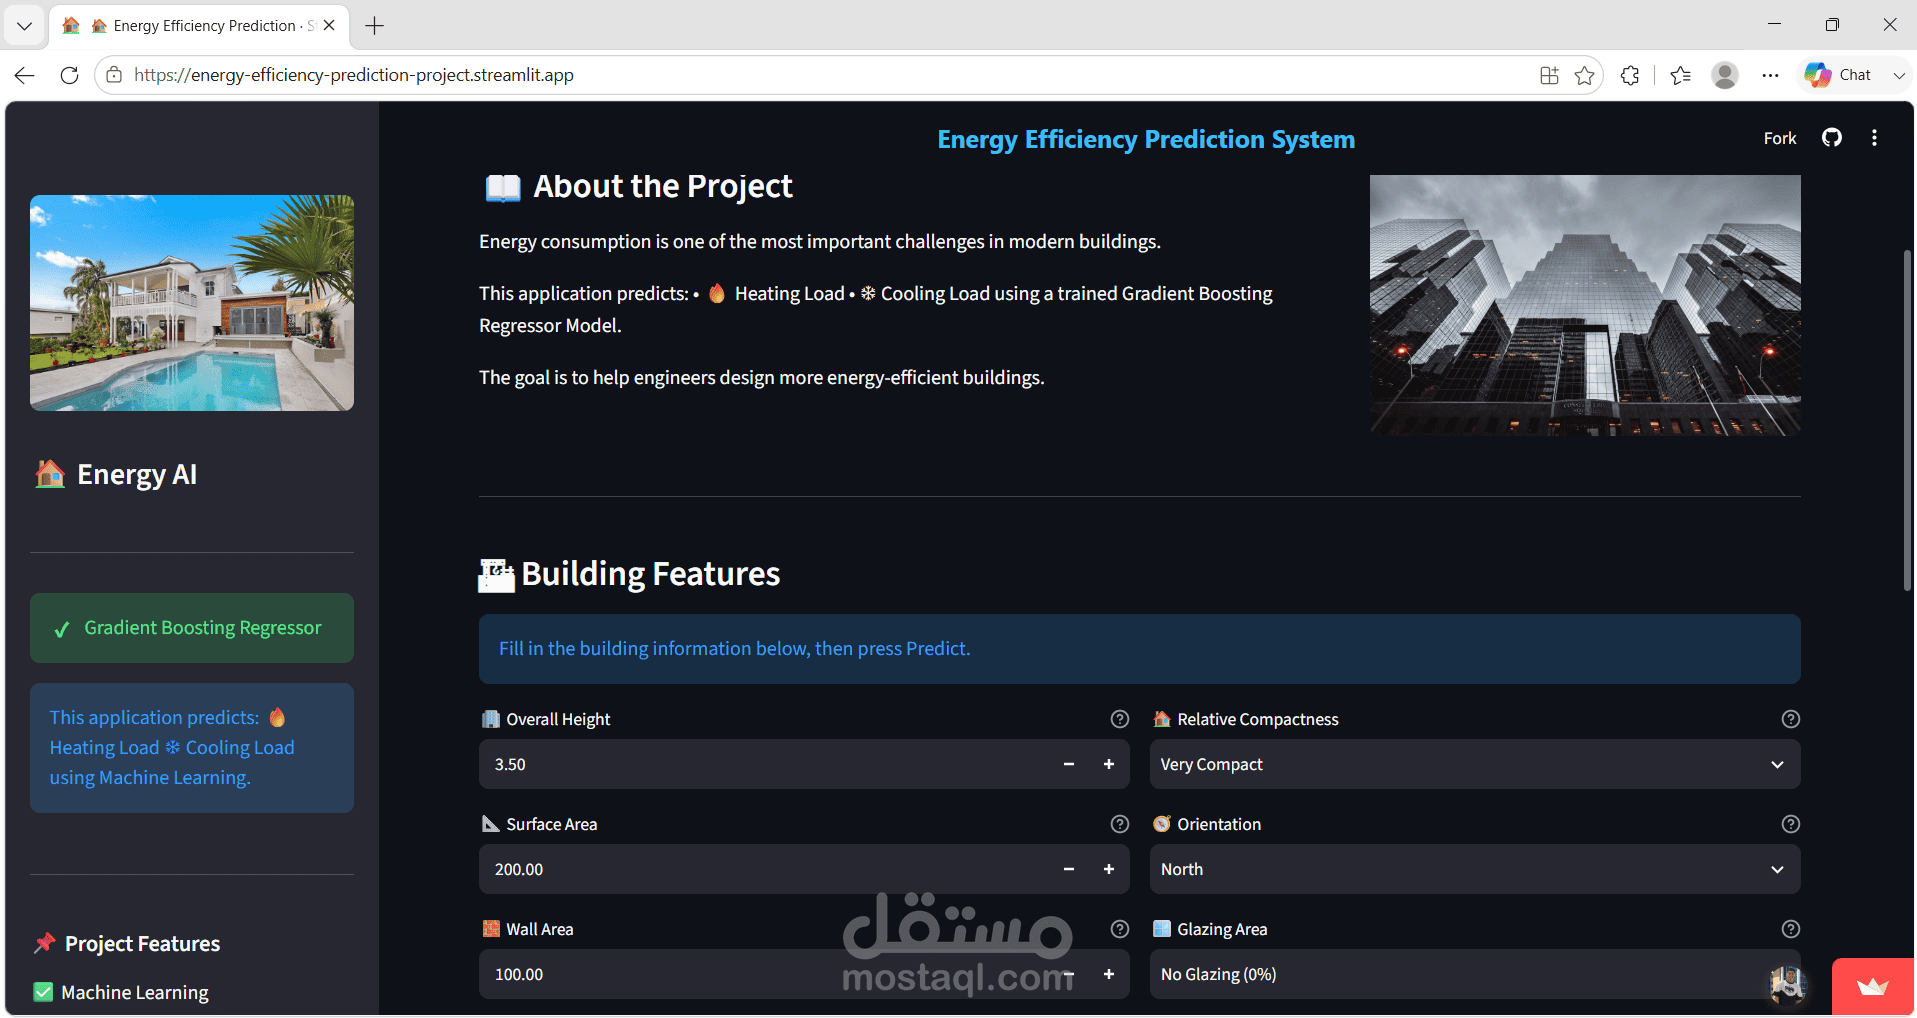The height and width of the screenshot is (1018, 1917).
Task: Click the browser refresh icon
Action: 69,75
